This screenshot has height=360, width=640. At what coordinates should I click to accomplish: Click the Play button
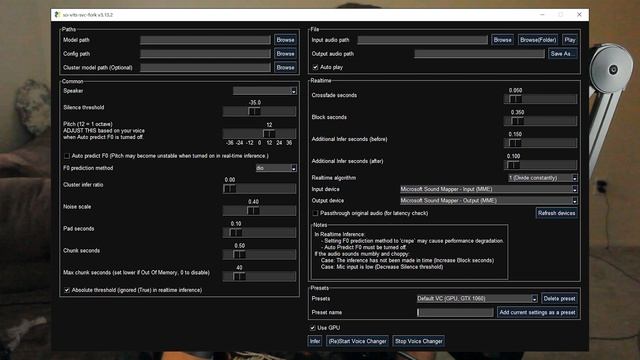(x=570, y=40)
